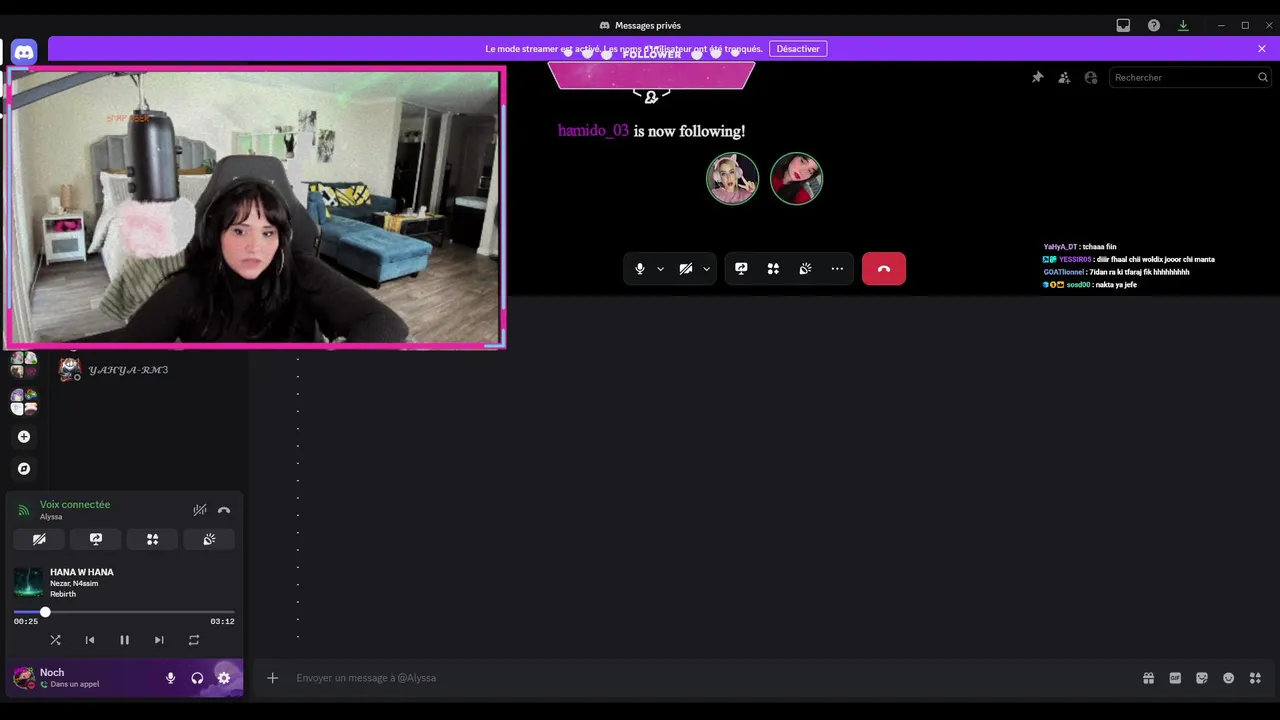Click the Add a server plus icon
Screen dimensions: 1280x720
24,437
